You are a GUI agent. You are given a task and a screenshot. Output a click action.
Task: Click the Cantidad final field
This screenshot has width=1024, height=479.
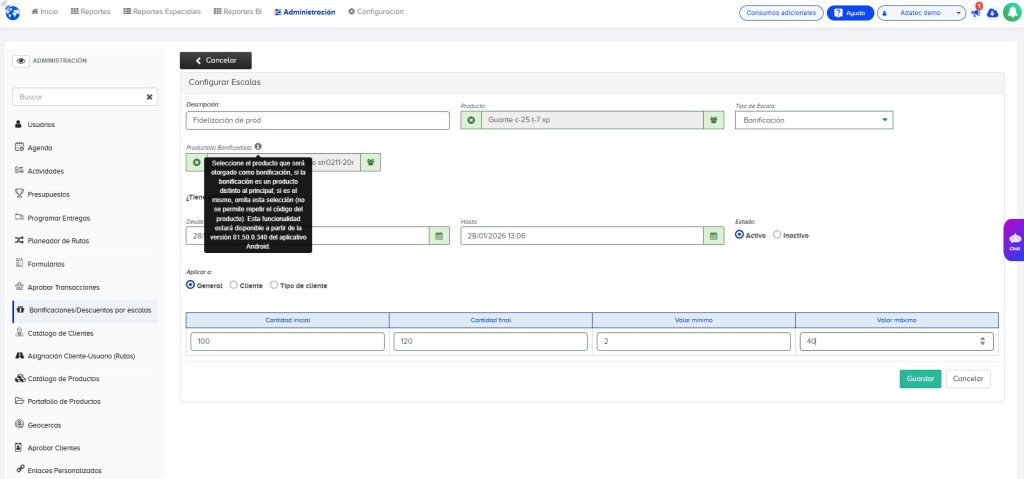click(490, 341)
